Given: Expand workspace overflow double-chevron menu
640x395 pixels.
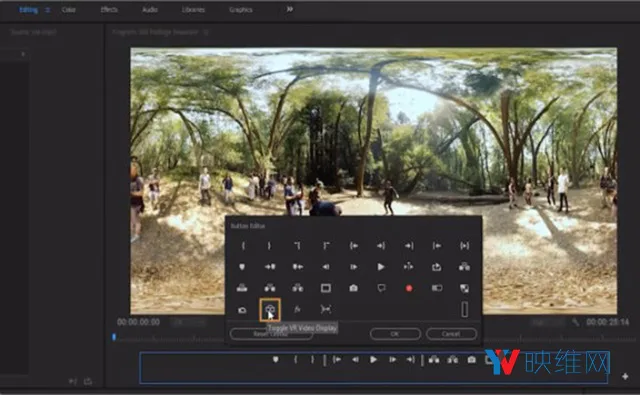Looking at the screenshot, I should [289, 9].
